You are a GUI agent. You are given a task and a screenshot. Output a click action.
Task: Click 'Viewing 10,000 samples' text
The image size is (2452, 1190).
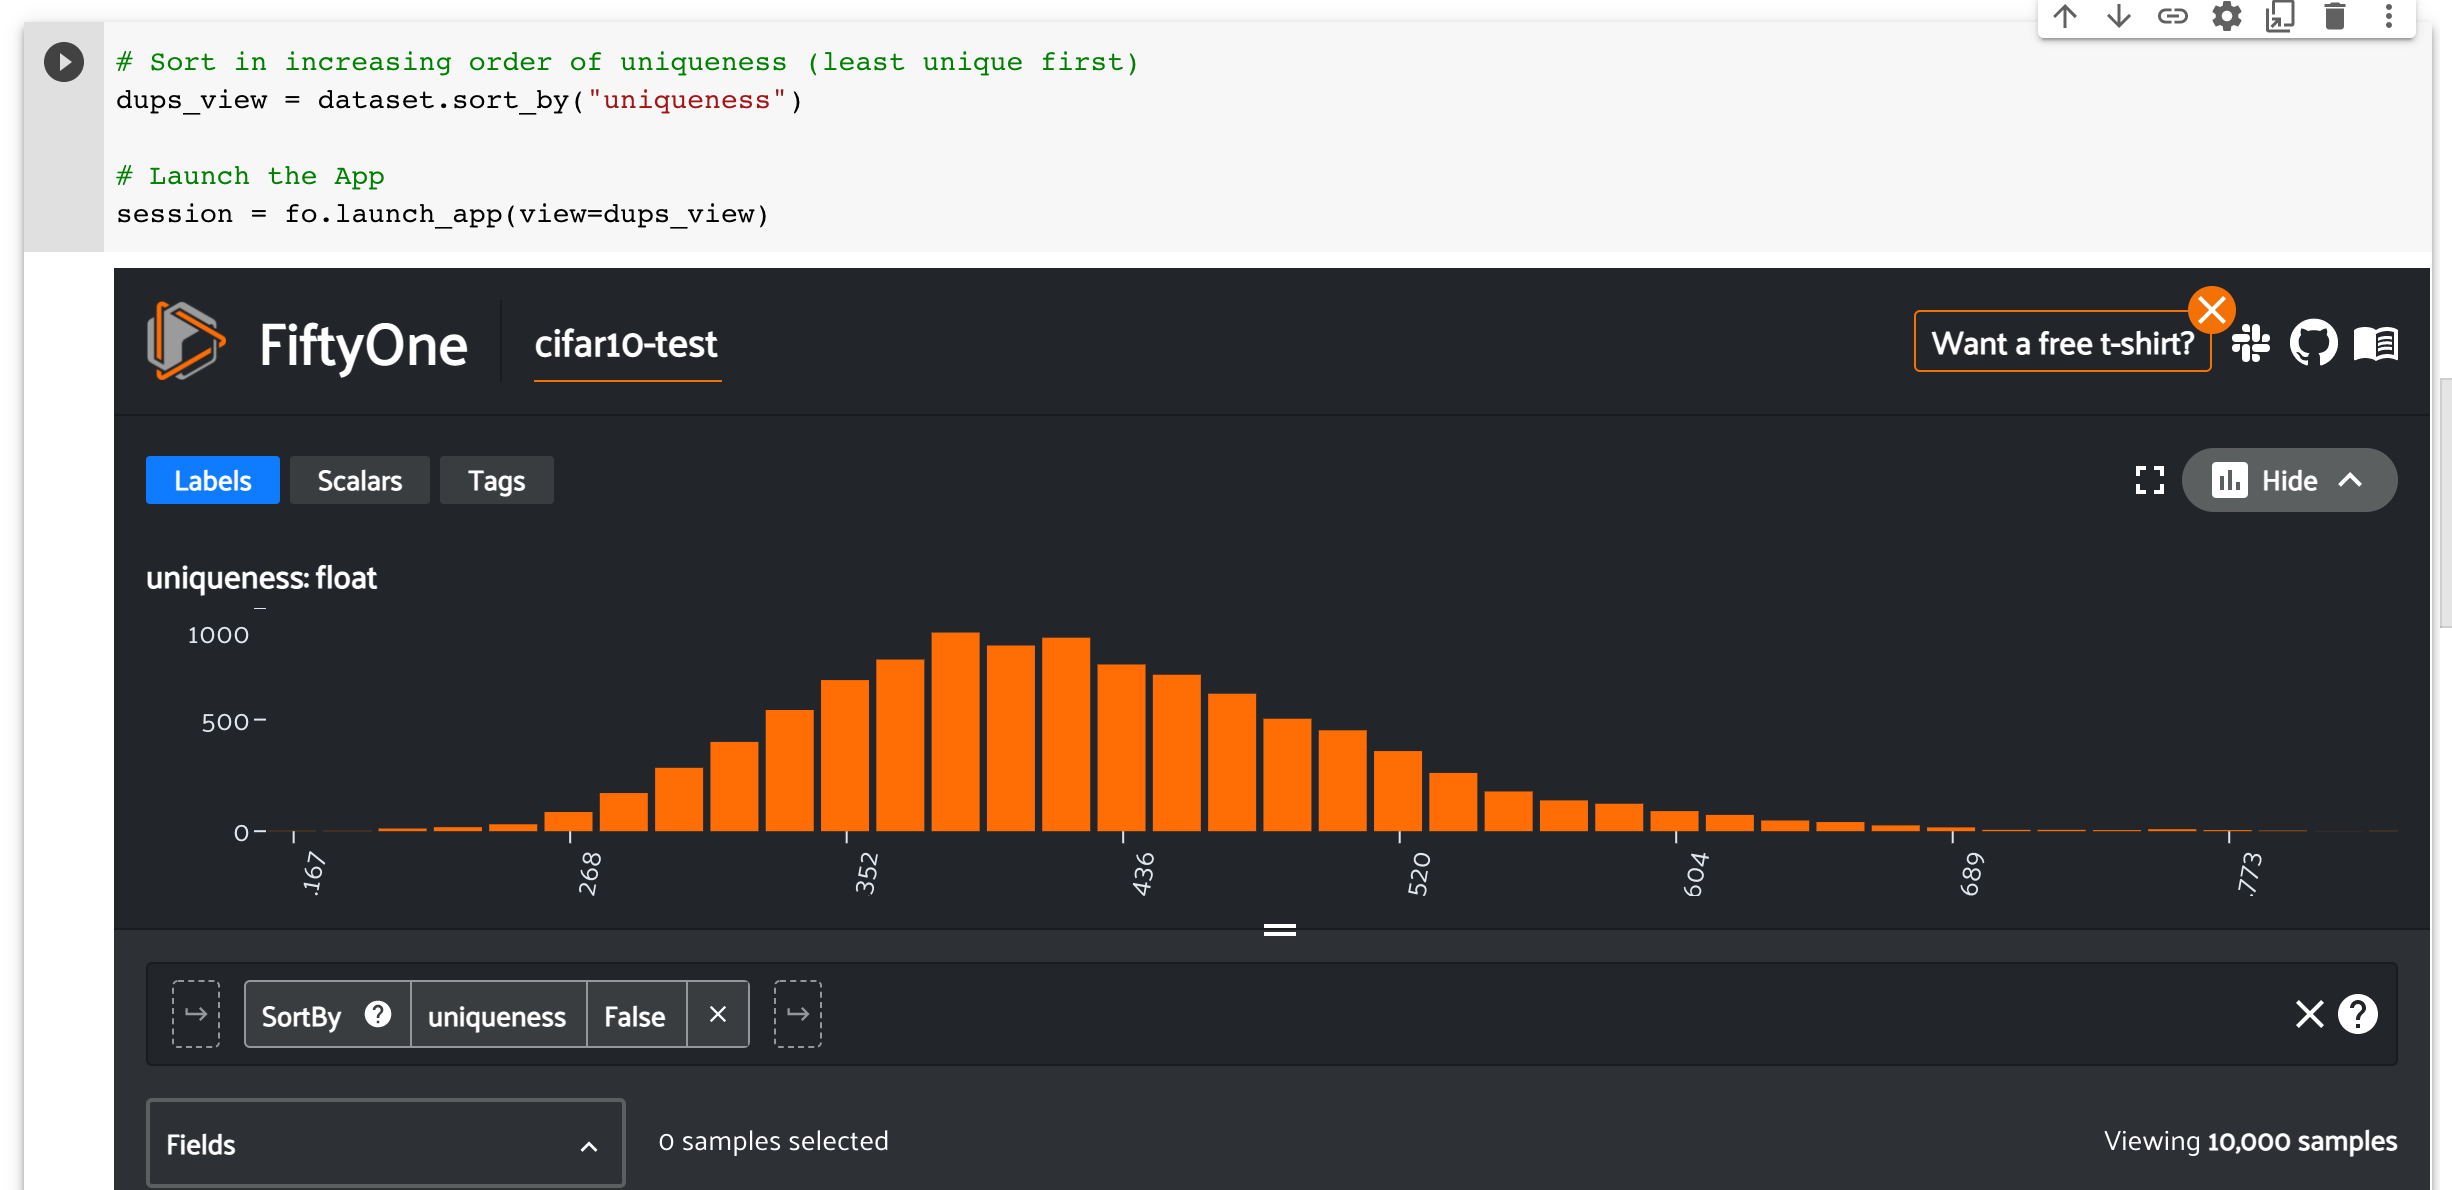[2250, 1141]
